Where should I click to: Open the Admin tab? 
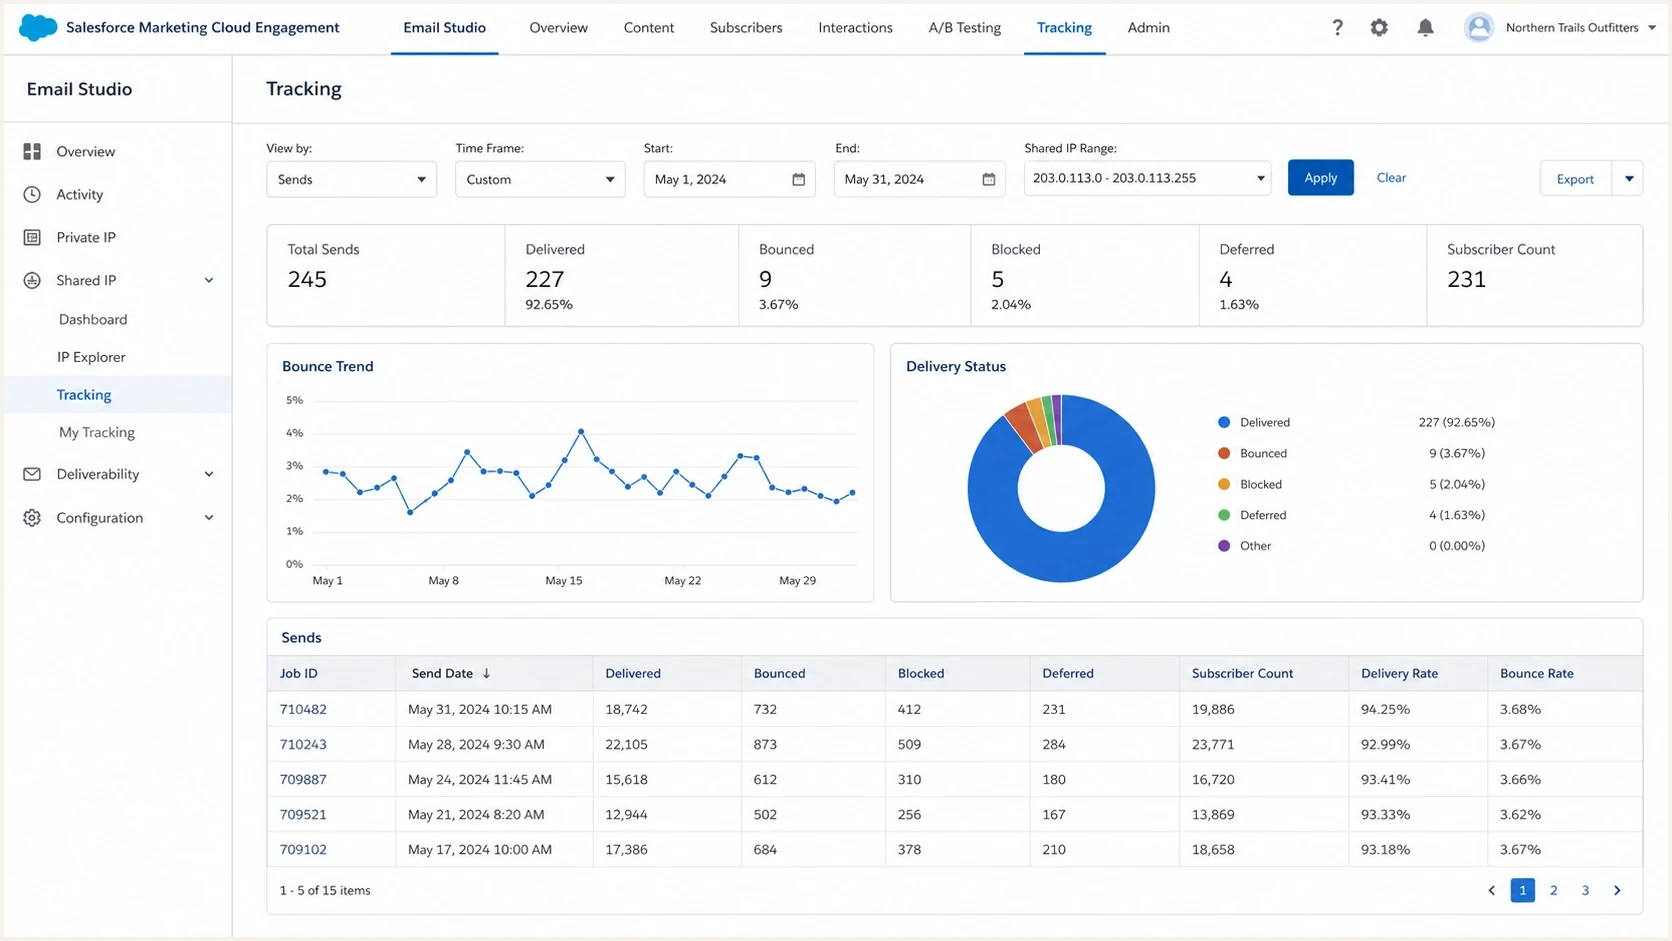[x=1148, y=28]
